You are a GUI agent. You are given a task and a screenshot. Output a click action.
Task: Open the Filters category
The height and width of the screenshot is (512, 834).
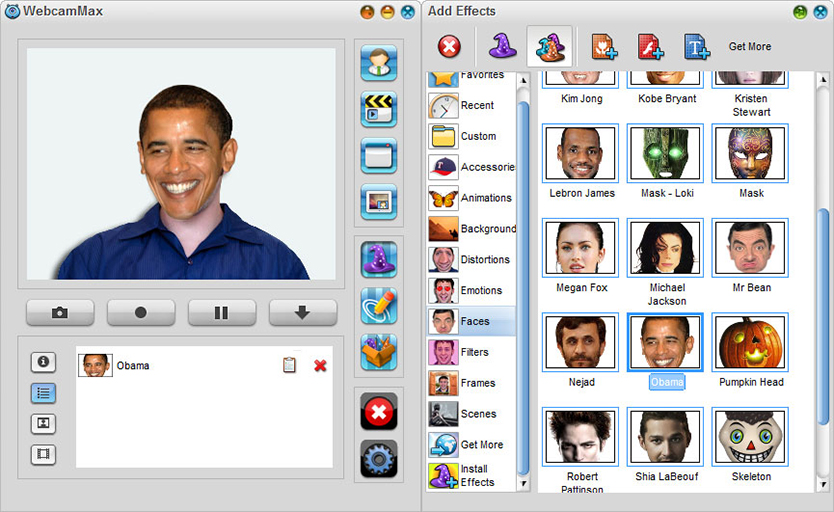click(x=471, y=352)
